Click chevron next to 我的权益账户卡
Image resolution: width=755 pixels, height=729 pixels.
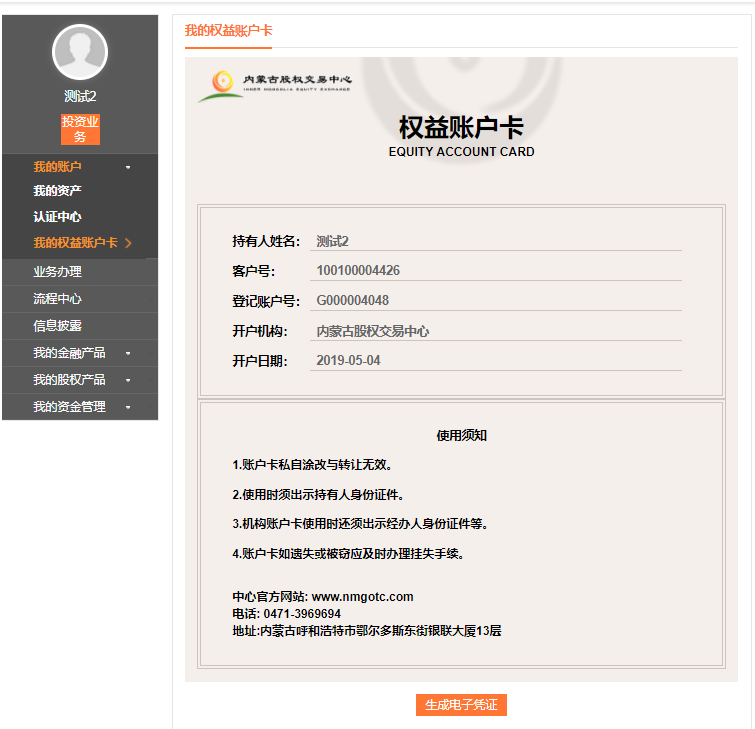[128, 243]
